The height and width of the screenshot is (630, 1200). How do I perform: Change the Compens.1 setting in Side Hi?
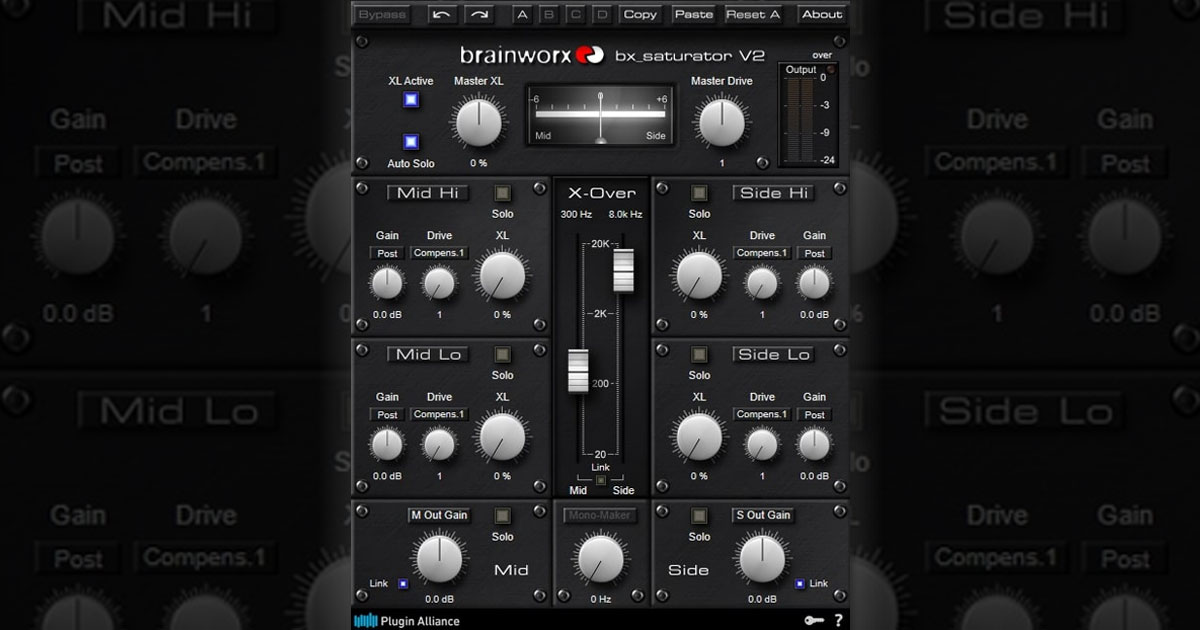(762, 253)
